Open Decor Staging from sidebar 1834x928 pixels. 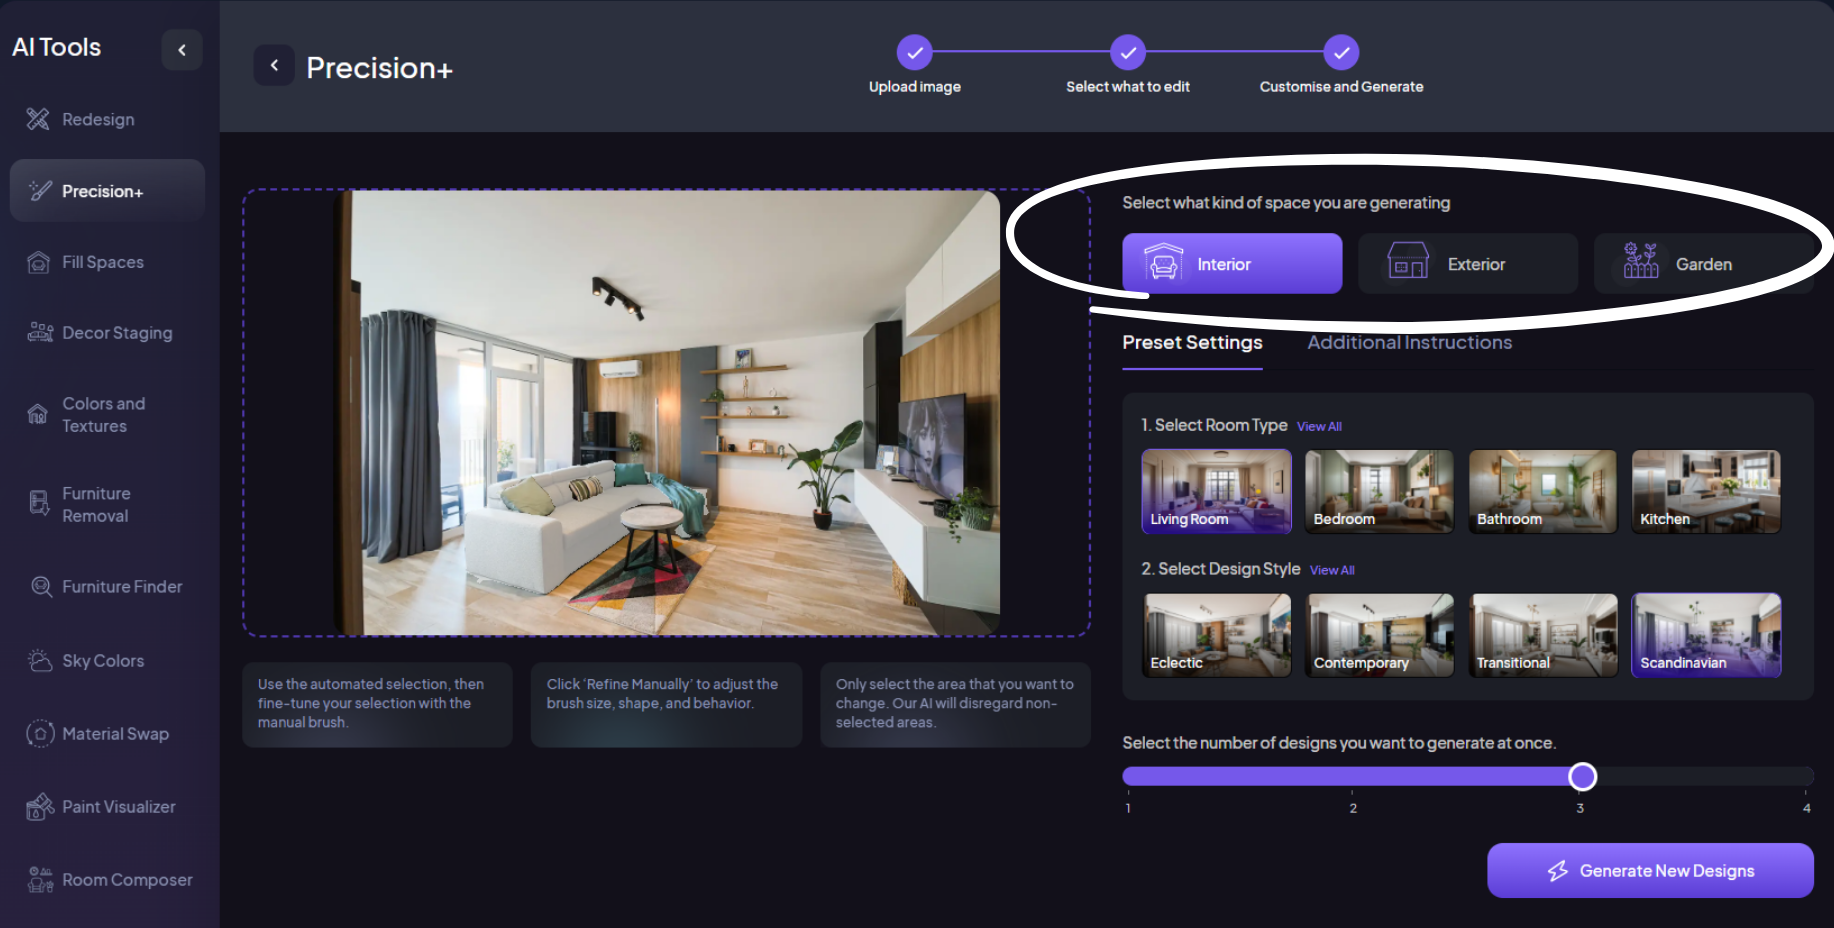tap(116, 333)
